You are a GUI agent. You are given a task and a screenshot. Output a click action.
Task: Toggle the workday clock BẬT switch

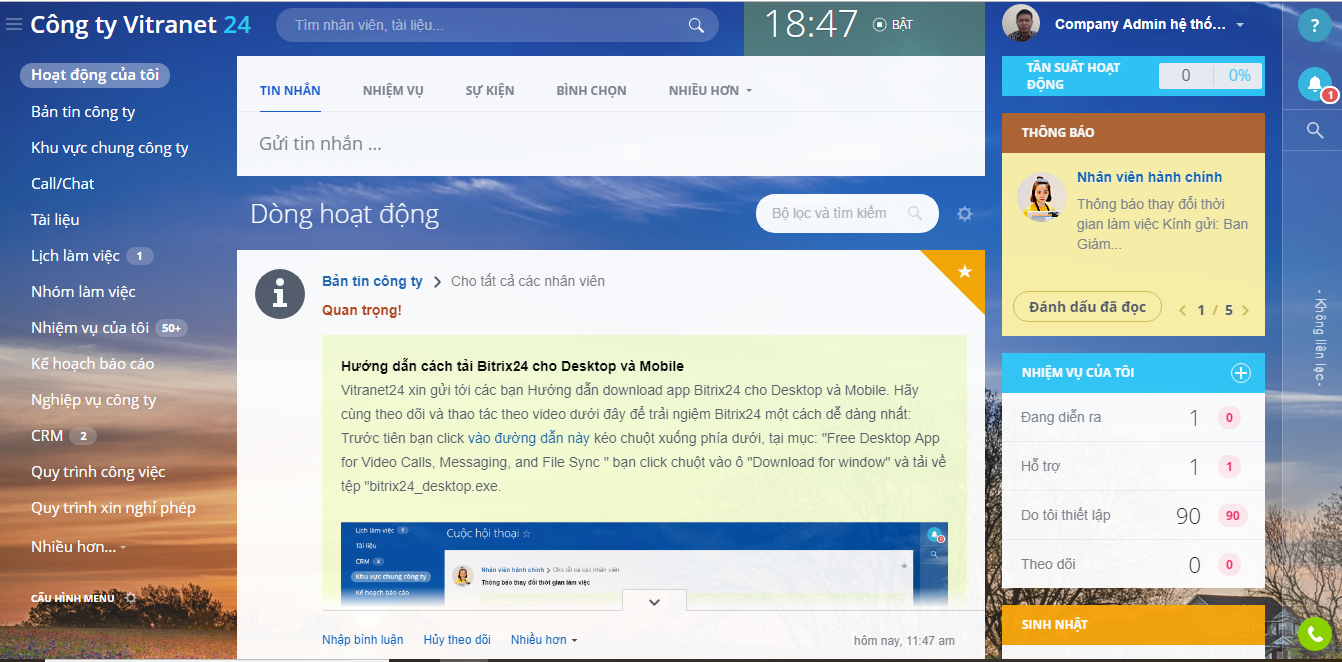click(892, 25)
